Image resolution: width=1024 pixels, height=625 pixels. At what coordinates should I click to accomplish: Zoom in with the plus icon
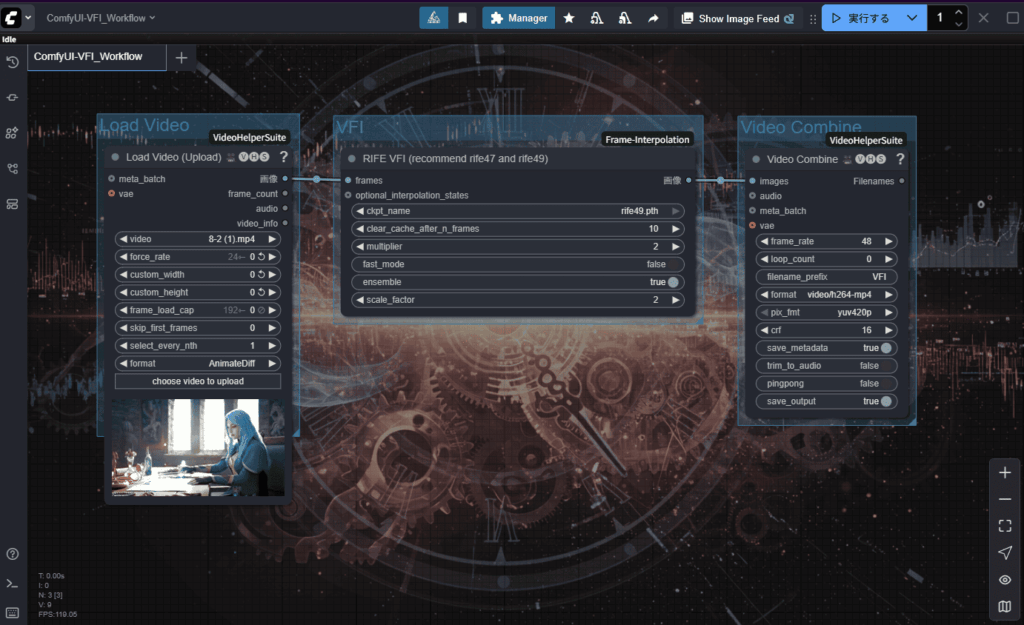tap(1005, 472)
